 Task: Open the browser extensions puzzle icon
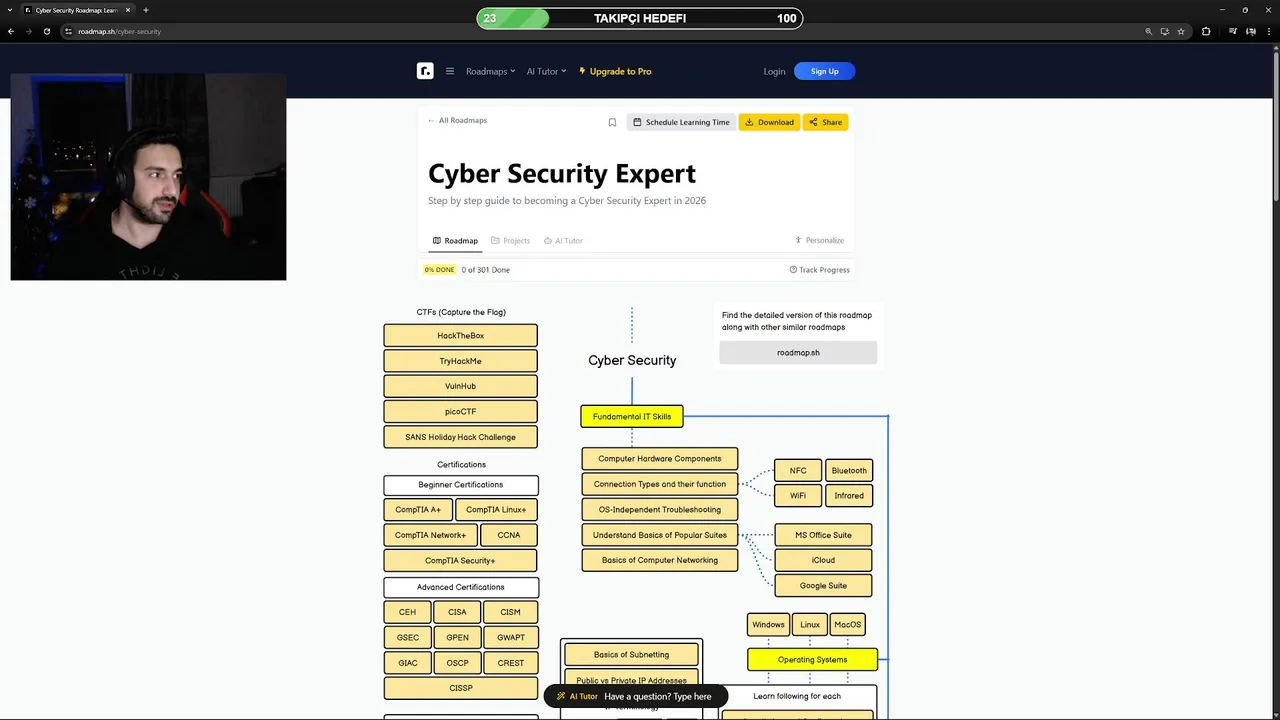coord(1206,31)
